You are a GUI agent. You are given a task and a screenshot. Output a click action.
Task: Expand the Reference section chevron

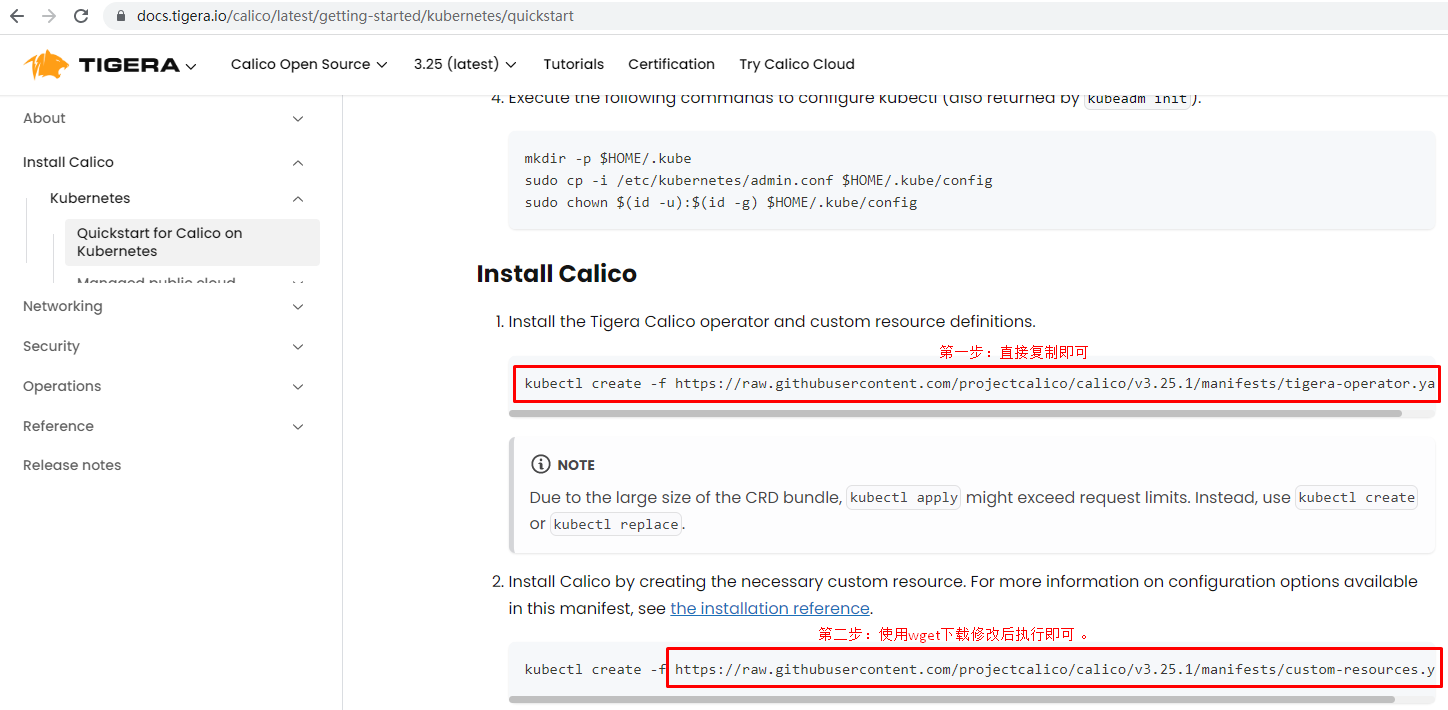[x=298, y=427]
